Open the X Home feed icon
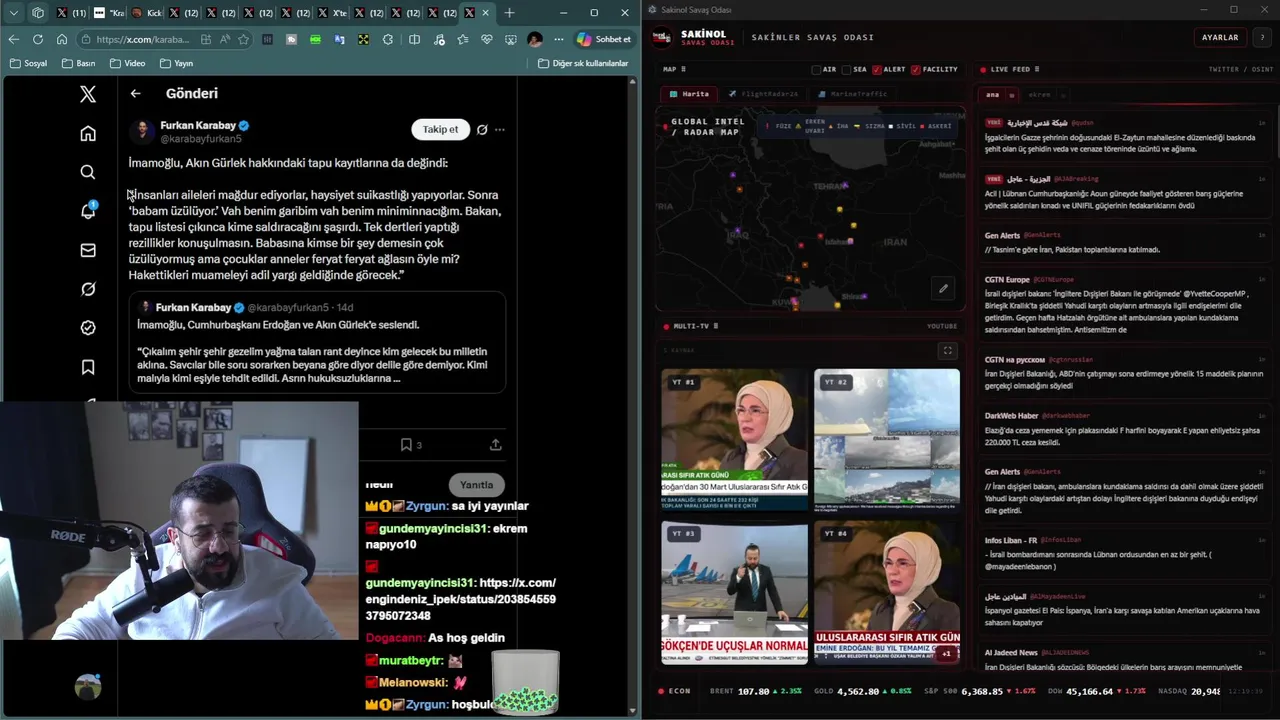 [88, 133]
